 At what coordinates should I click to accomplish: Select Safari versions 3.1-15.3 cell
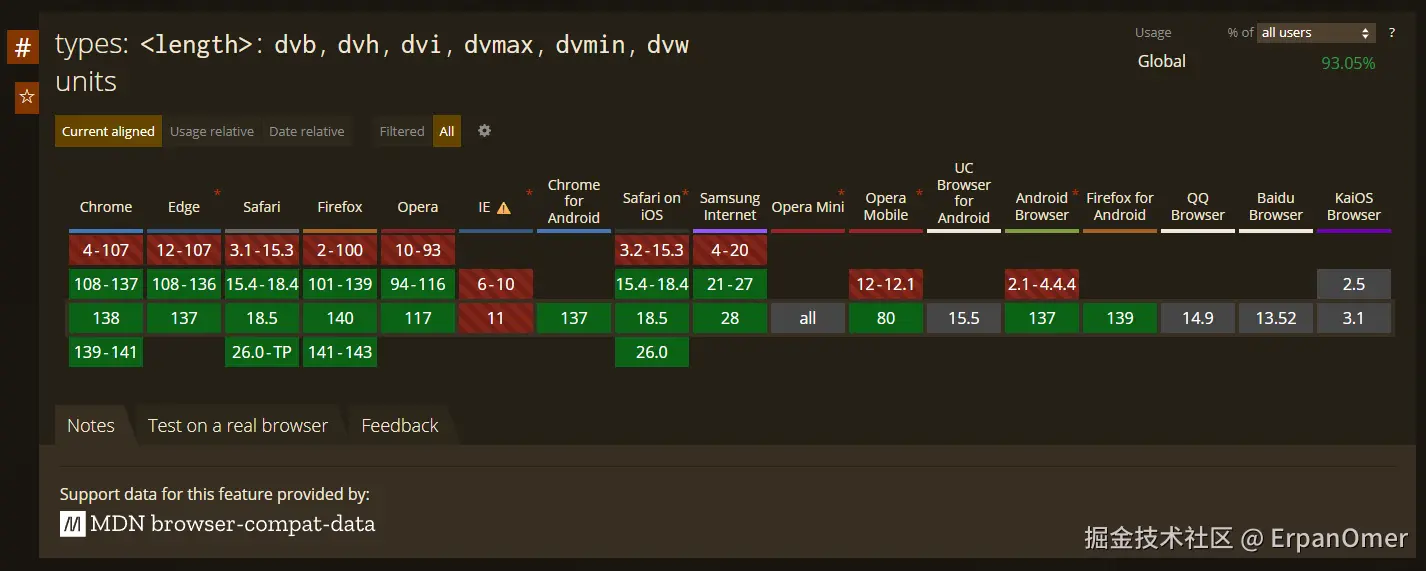[x=262, y=250]
